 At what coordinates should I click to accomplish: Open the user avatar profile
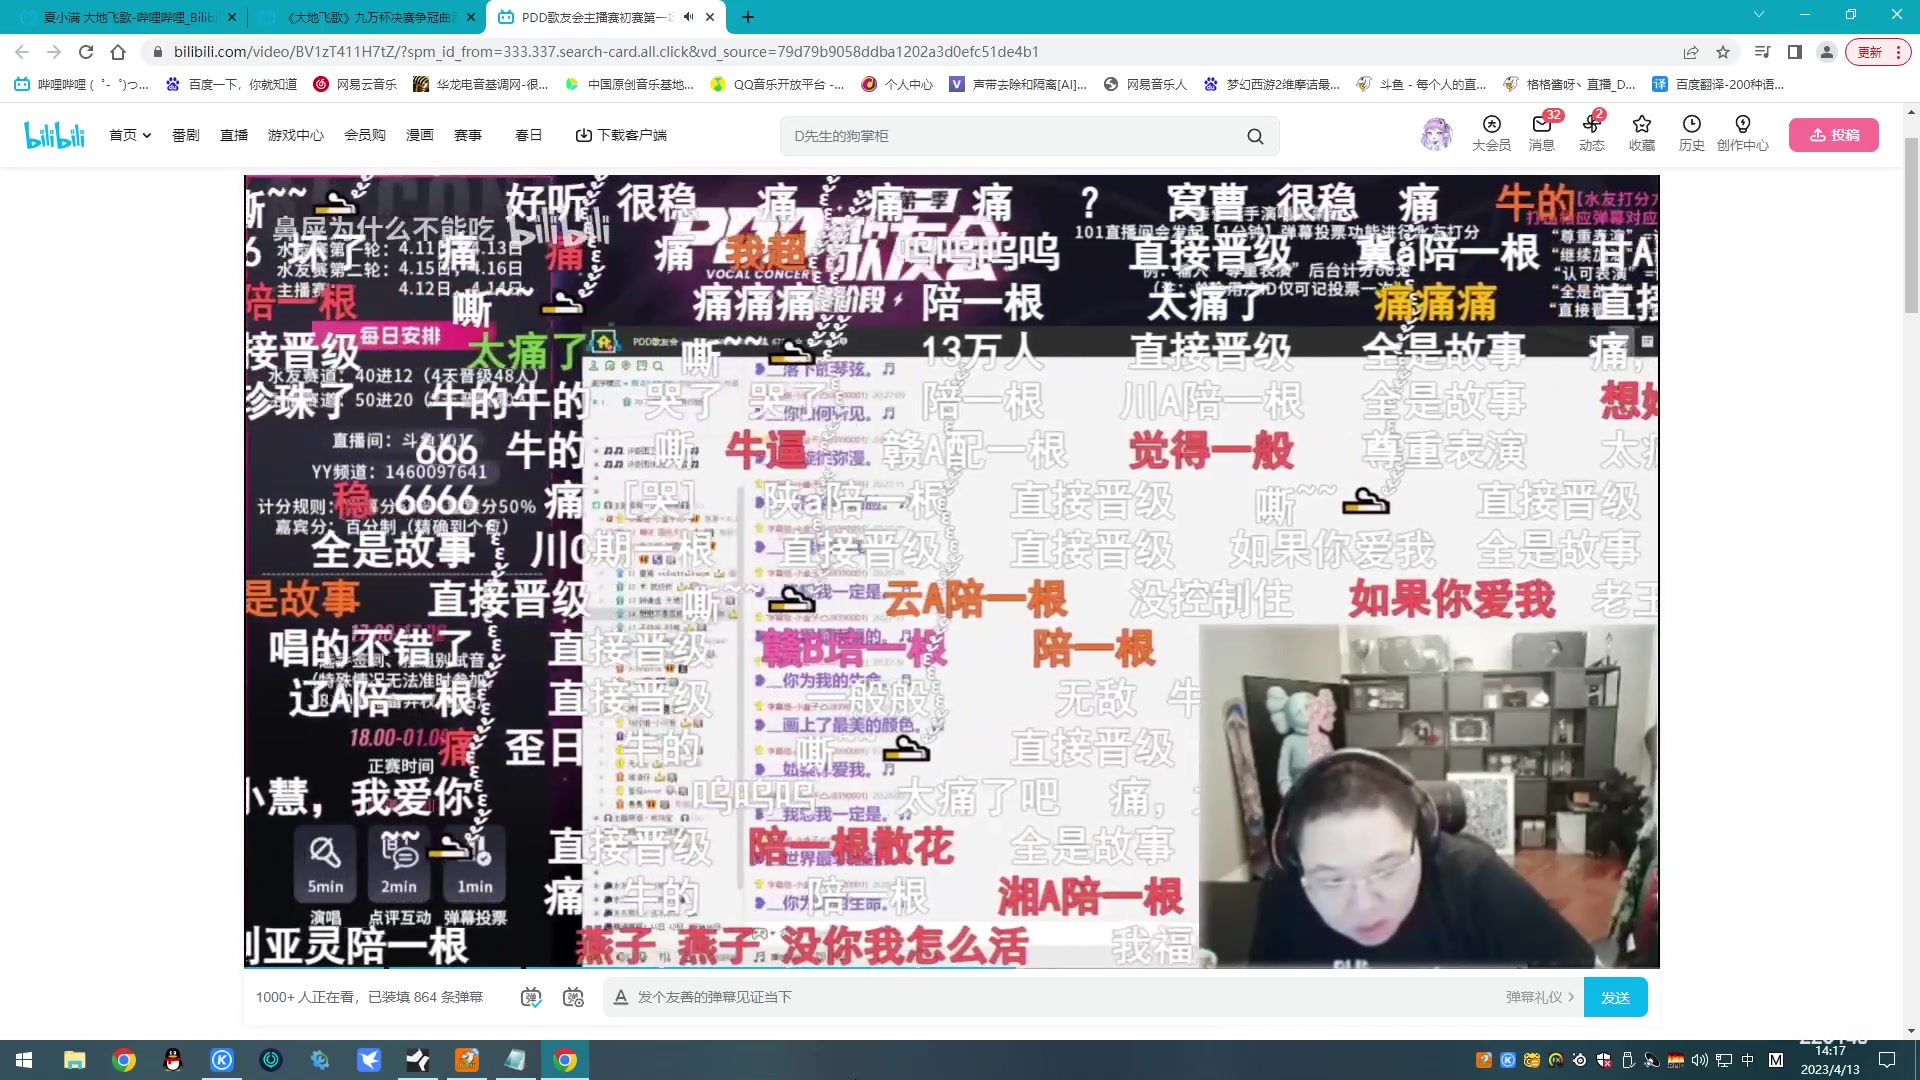[x=1436, y=134]
